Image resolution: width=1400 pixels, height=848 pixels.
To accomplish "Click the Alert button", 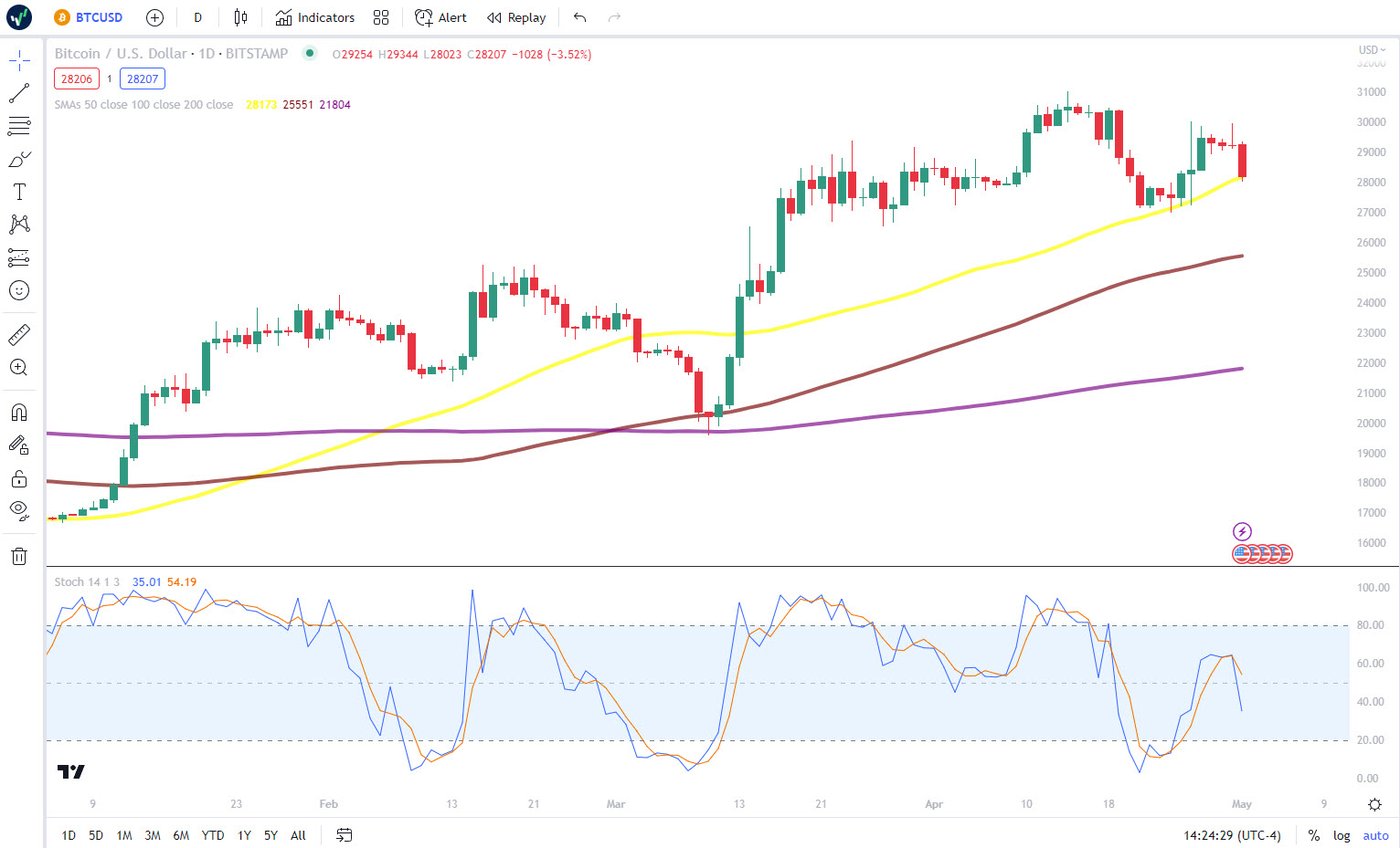I will click(x=441, y=17).
